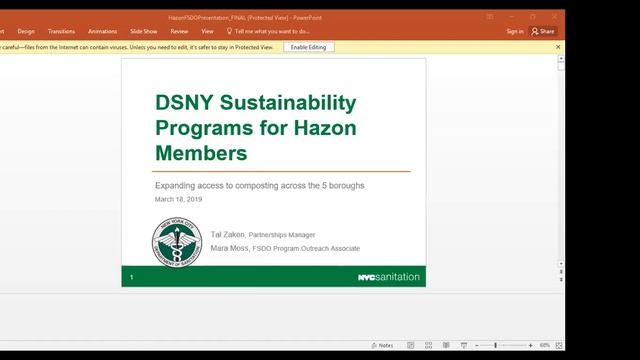Click 'Mara Moss, FSDO Program Outreach Associate' text
The image size is (640, 360).
click(285, 248)
